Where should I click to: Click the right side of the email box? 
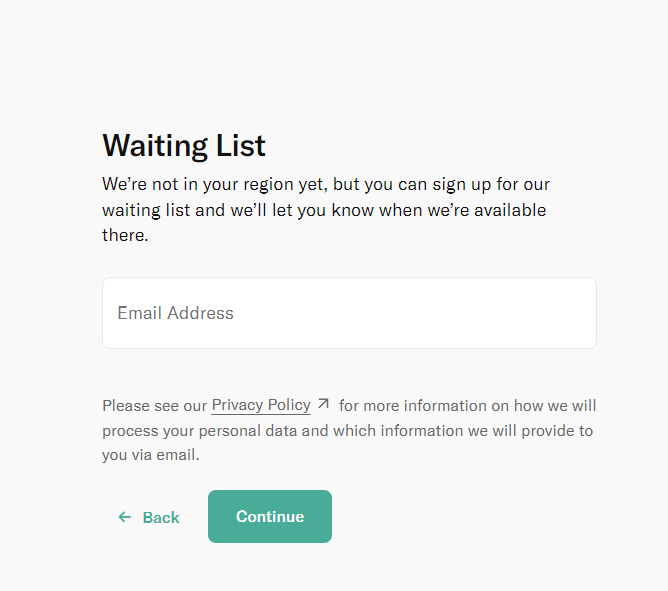(540, 313)
